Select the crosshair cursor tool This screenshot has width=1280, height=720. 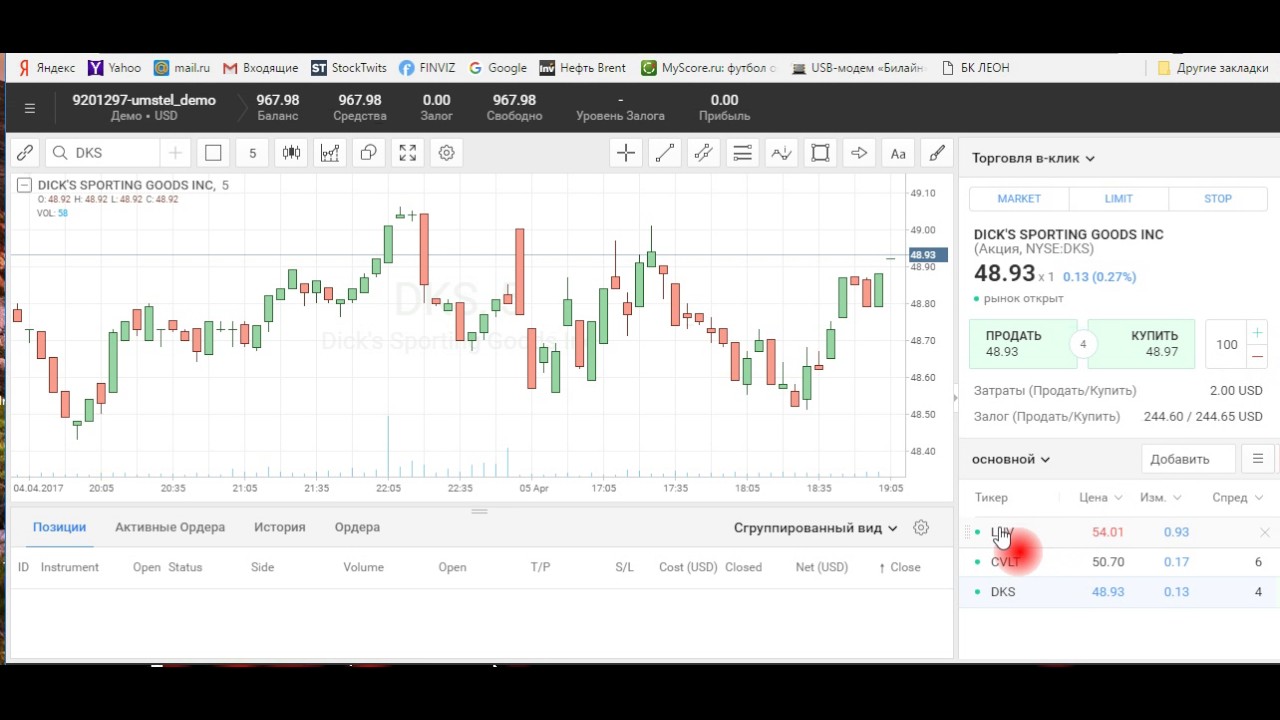tap(626, 153)
